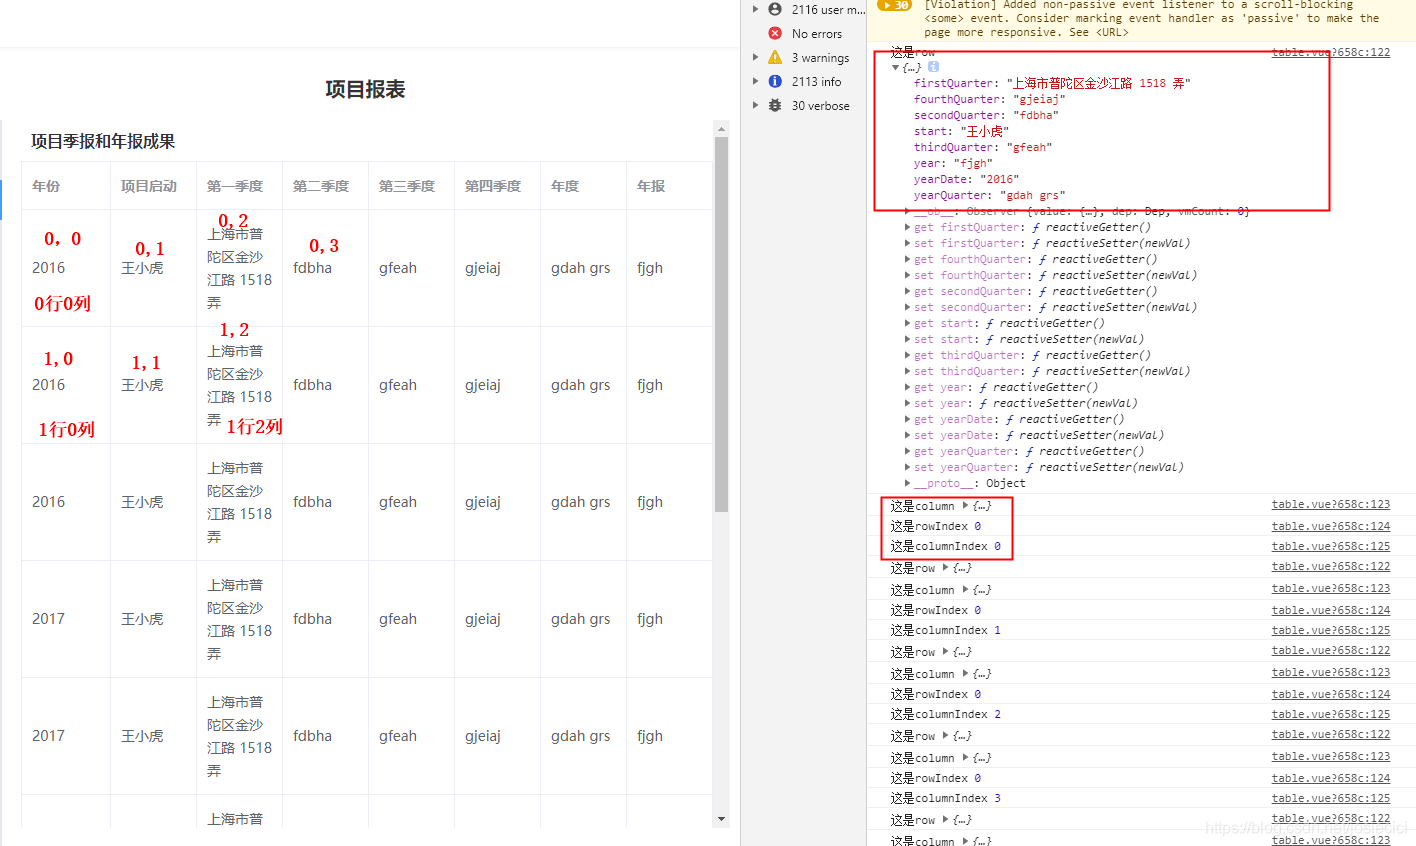Click the yearDate "2016" property line
1416x846 pixels.
coord(966,179)
